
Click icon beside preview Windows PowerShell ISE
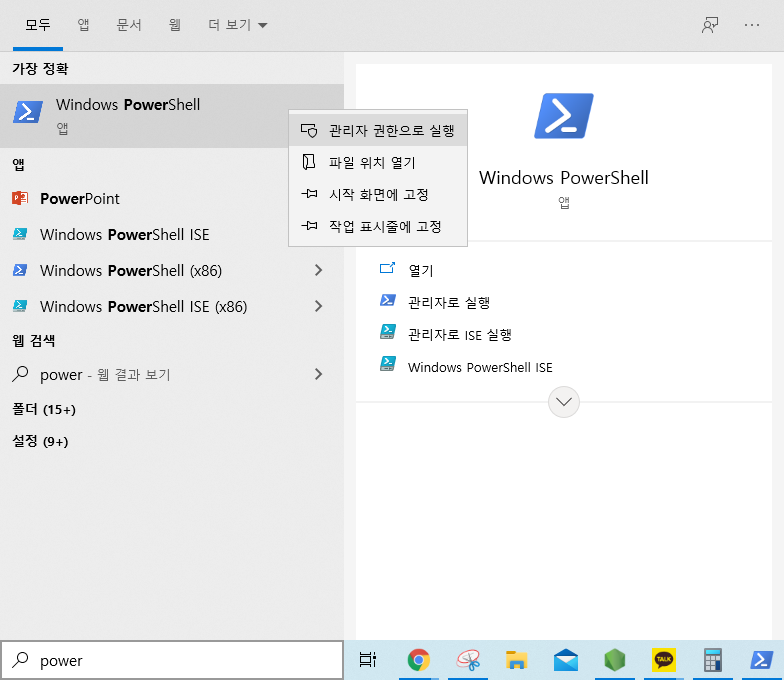388,364
